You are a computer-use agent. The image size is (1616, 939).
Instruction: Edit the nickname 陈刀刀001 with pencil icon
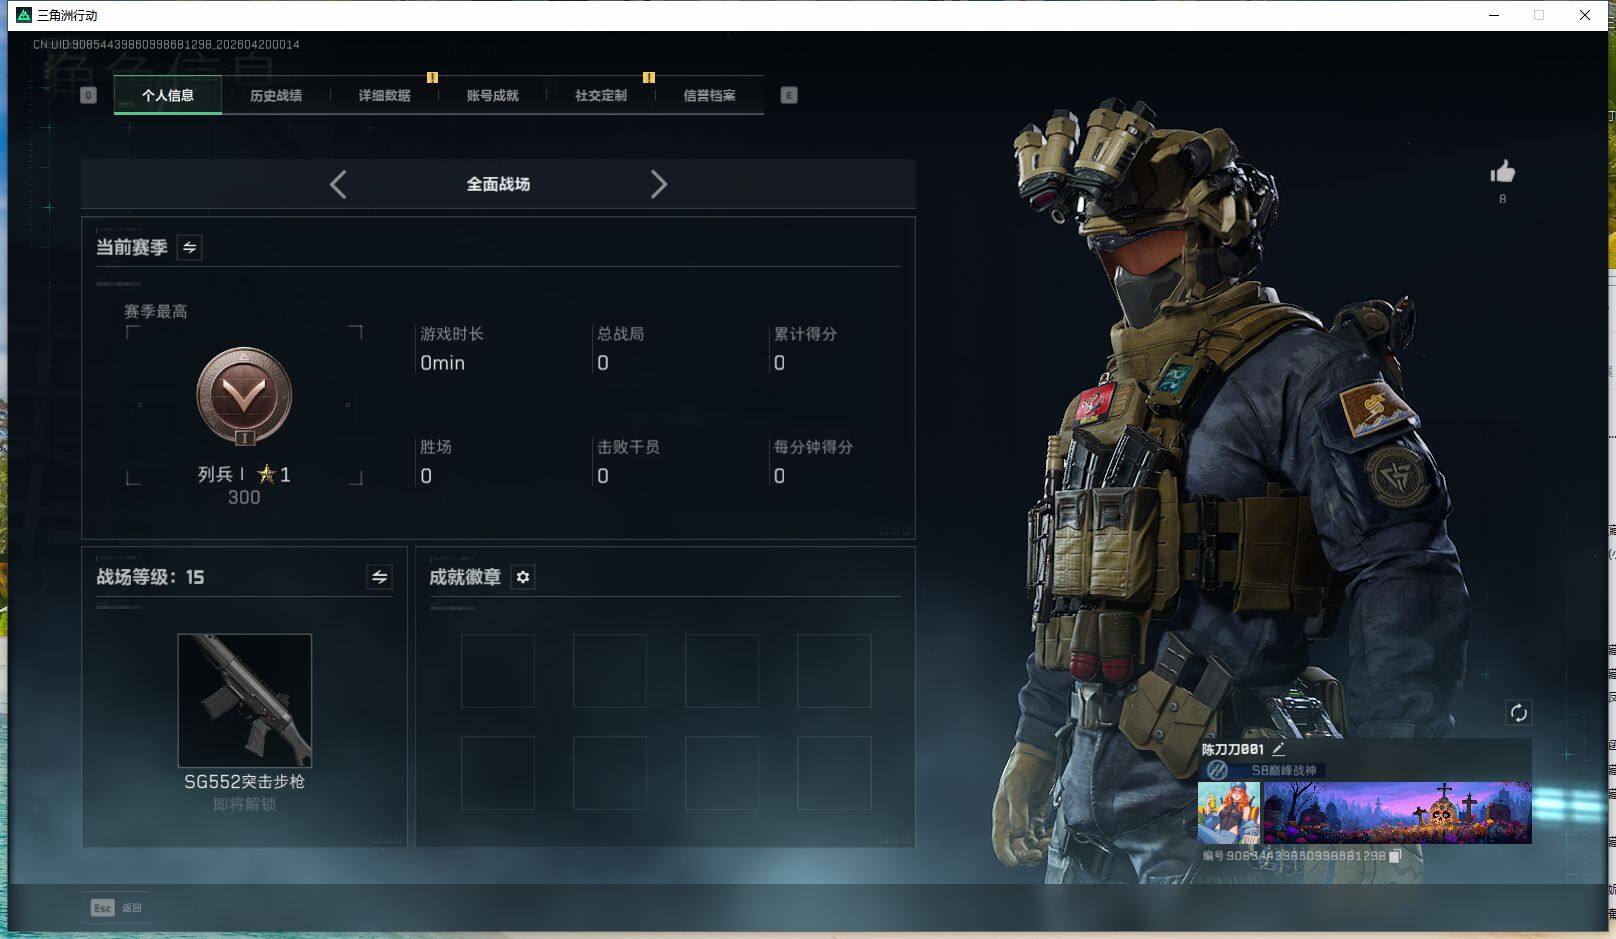point(1278,749)
